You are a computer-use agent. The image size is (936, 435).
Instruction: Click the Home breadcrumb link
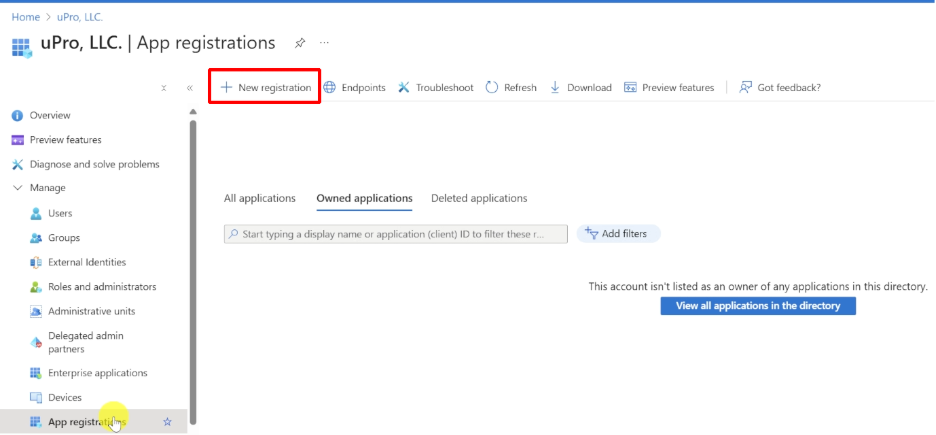tap(25, 17)
